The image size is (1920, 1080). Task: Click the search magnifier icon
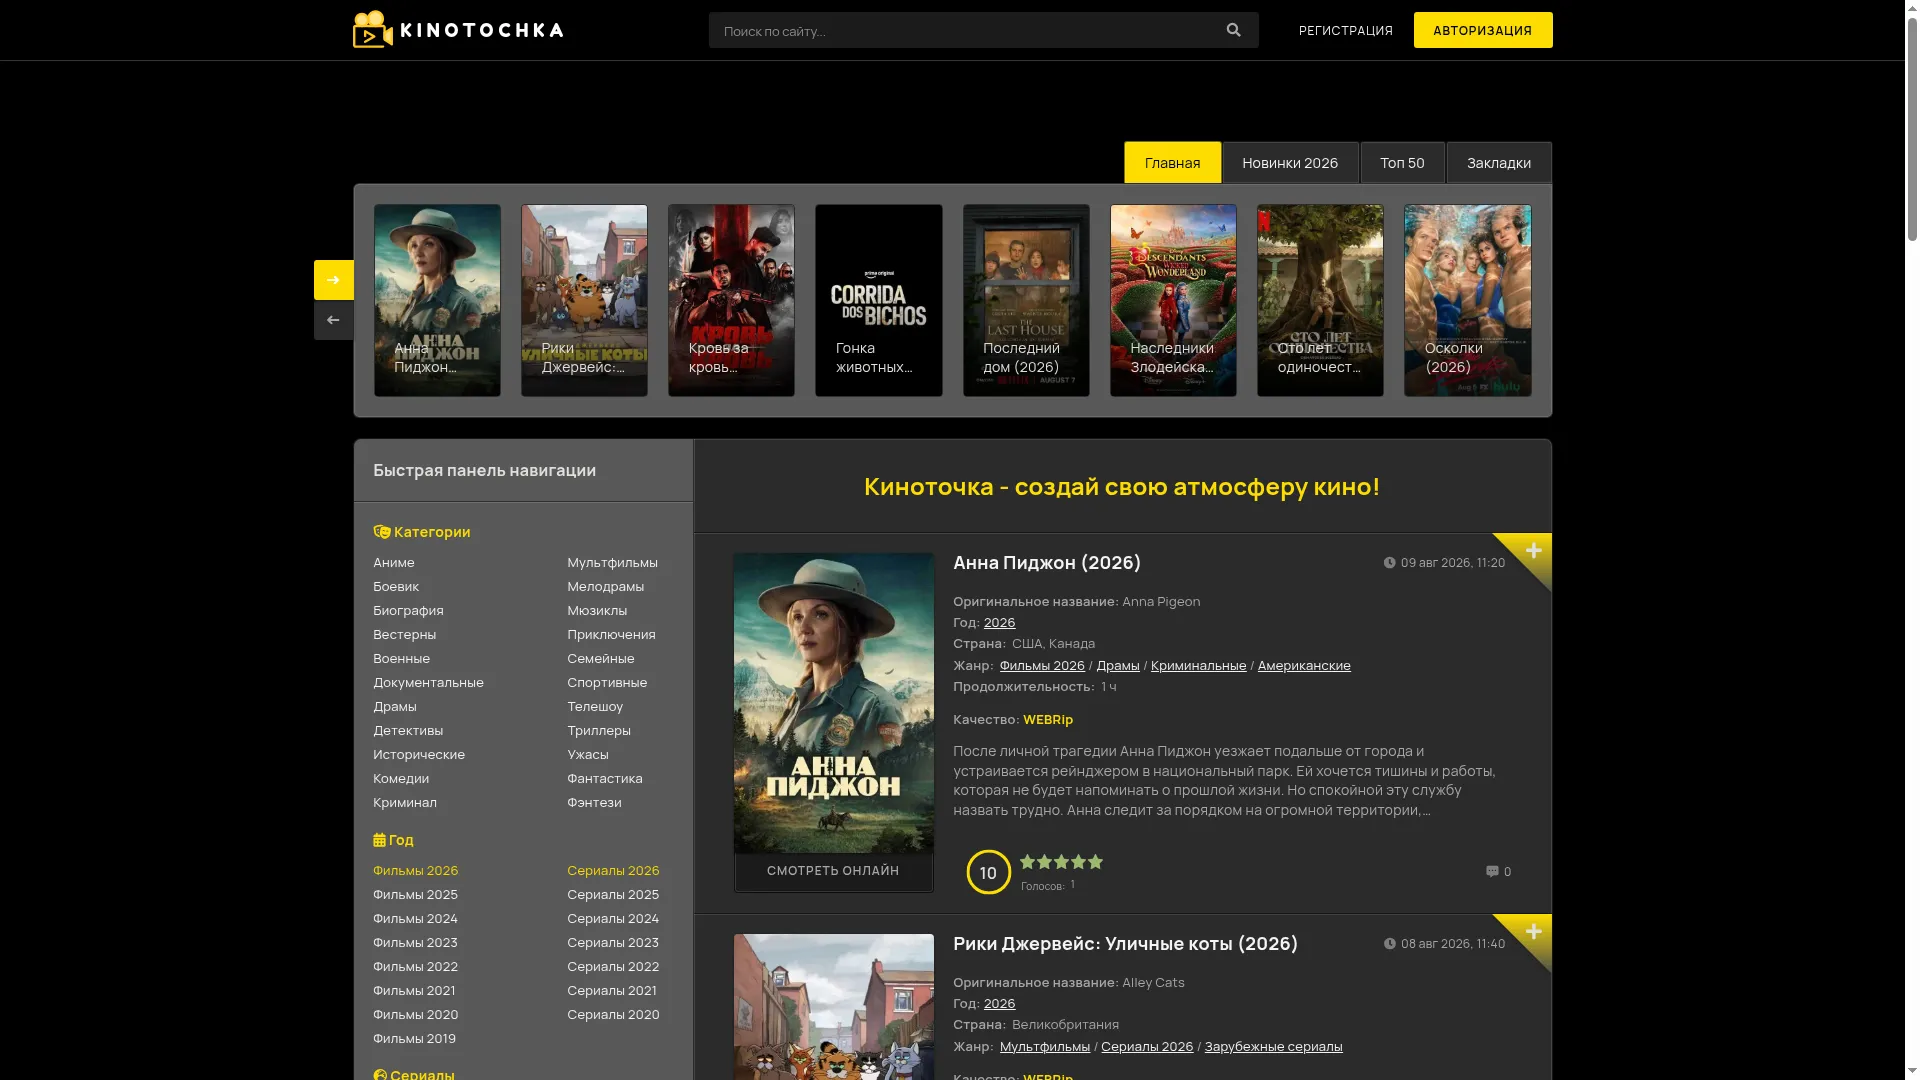(x=1233, y=30)
